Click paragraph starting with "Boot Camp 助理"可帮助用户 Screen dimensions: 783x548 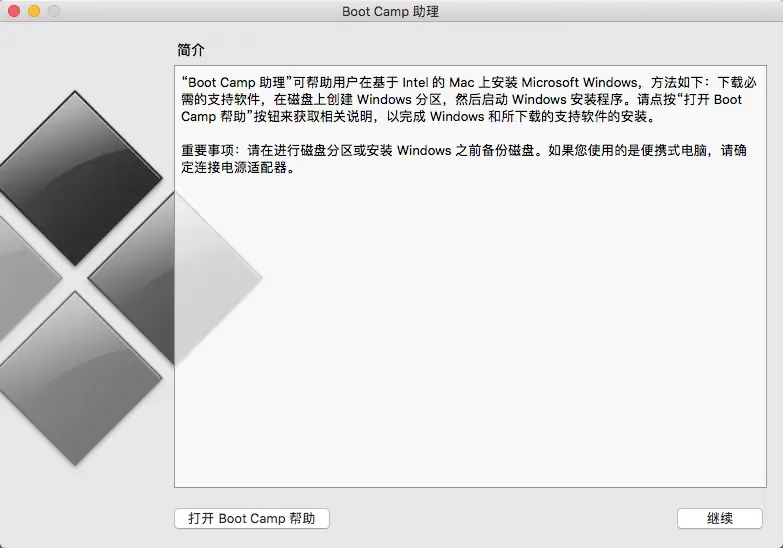[x=469, y=99]
